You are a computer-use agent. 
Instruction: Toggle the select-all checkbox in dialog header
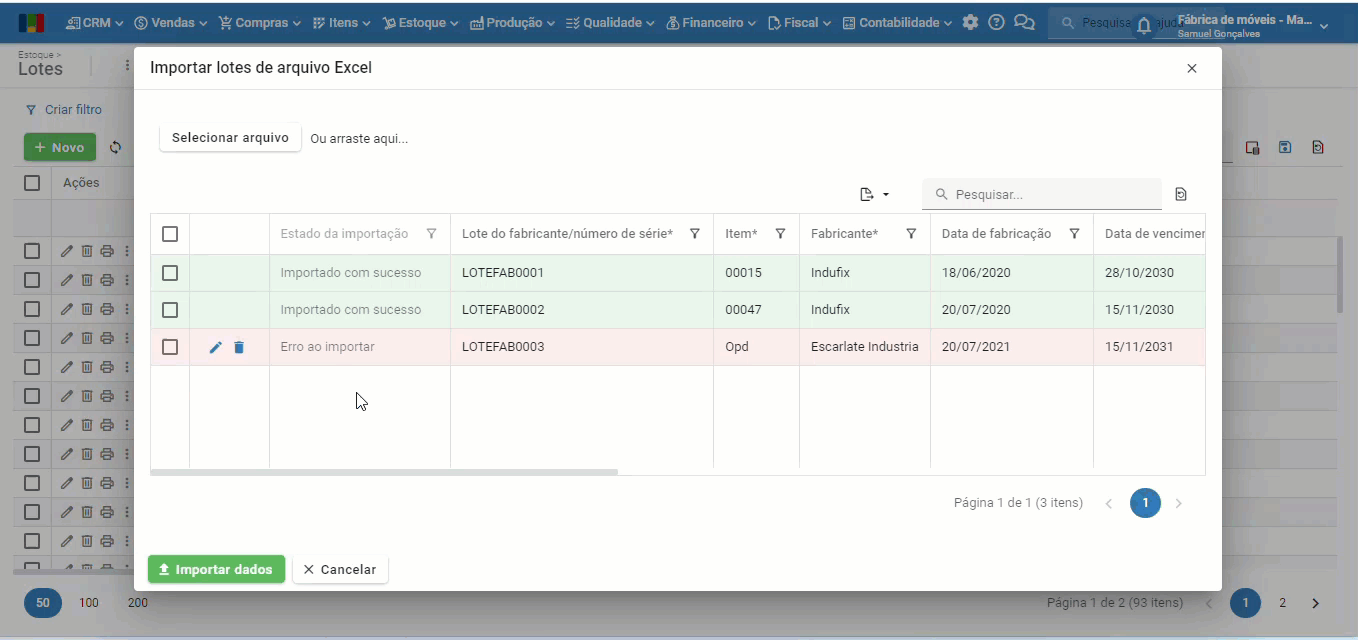point(170,234)
